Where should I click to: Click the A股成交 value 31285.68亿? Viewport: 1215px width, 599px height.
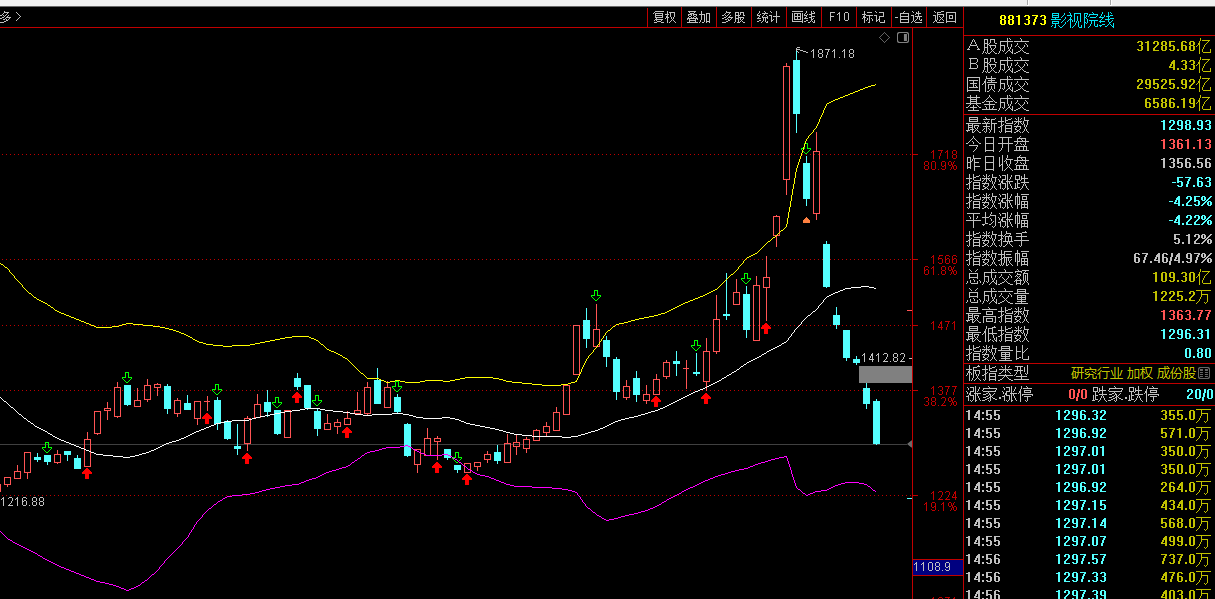pyautogui.click(x=1174, y=47)
